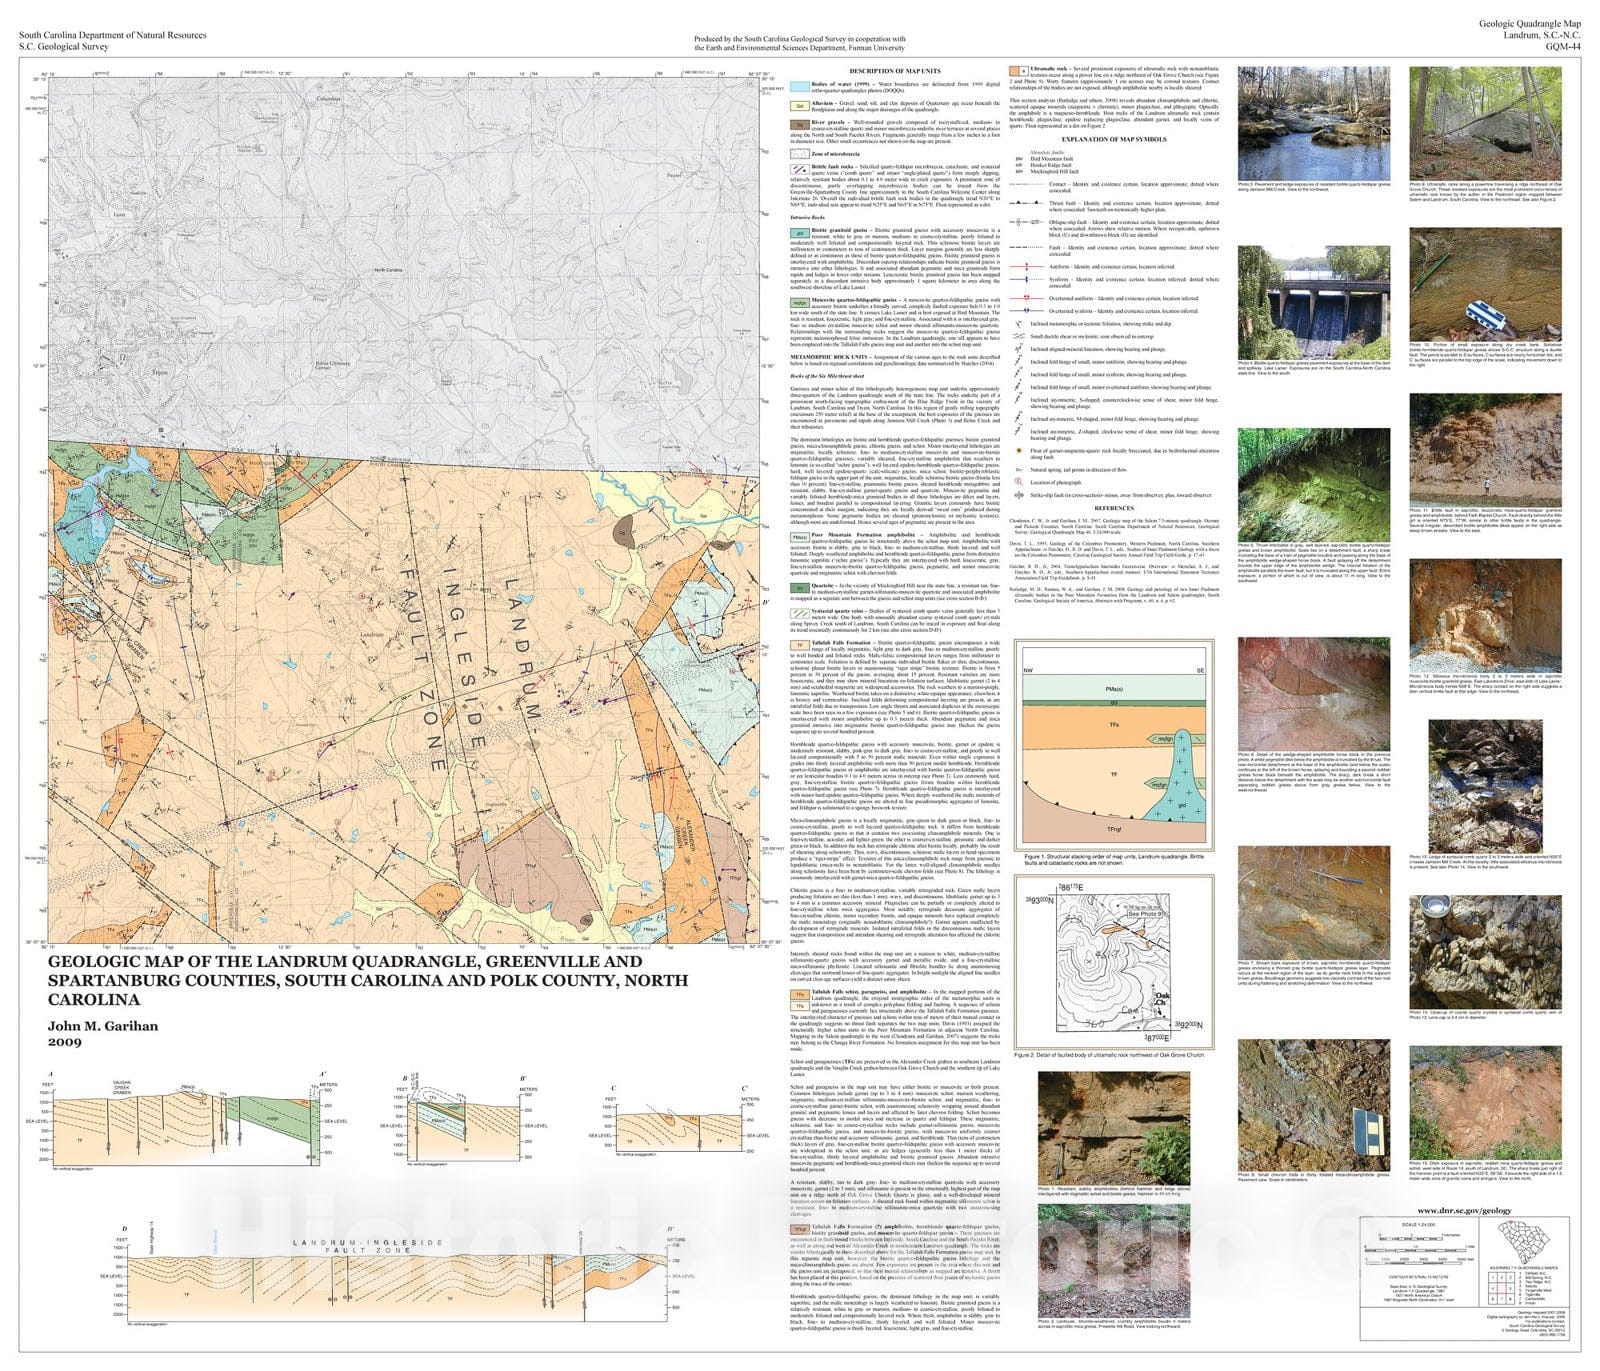
Task: Click the Thrust fault sawtooth line symbol
Action: point(1025,202)
